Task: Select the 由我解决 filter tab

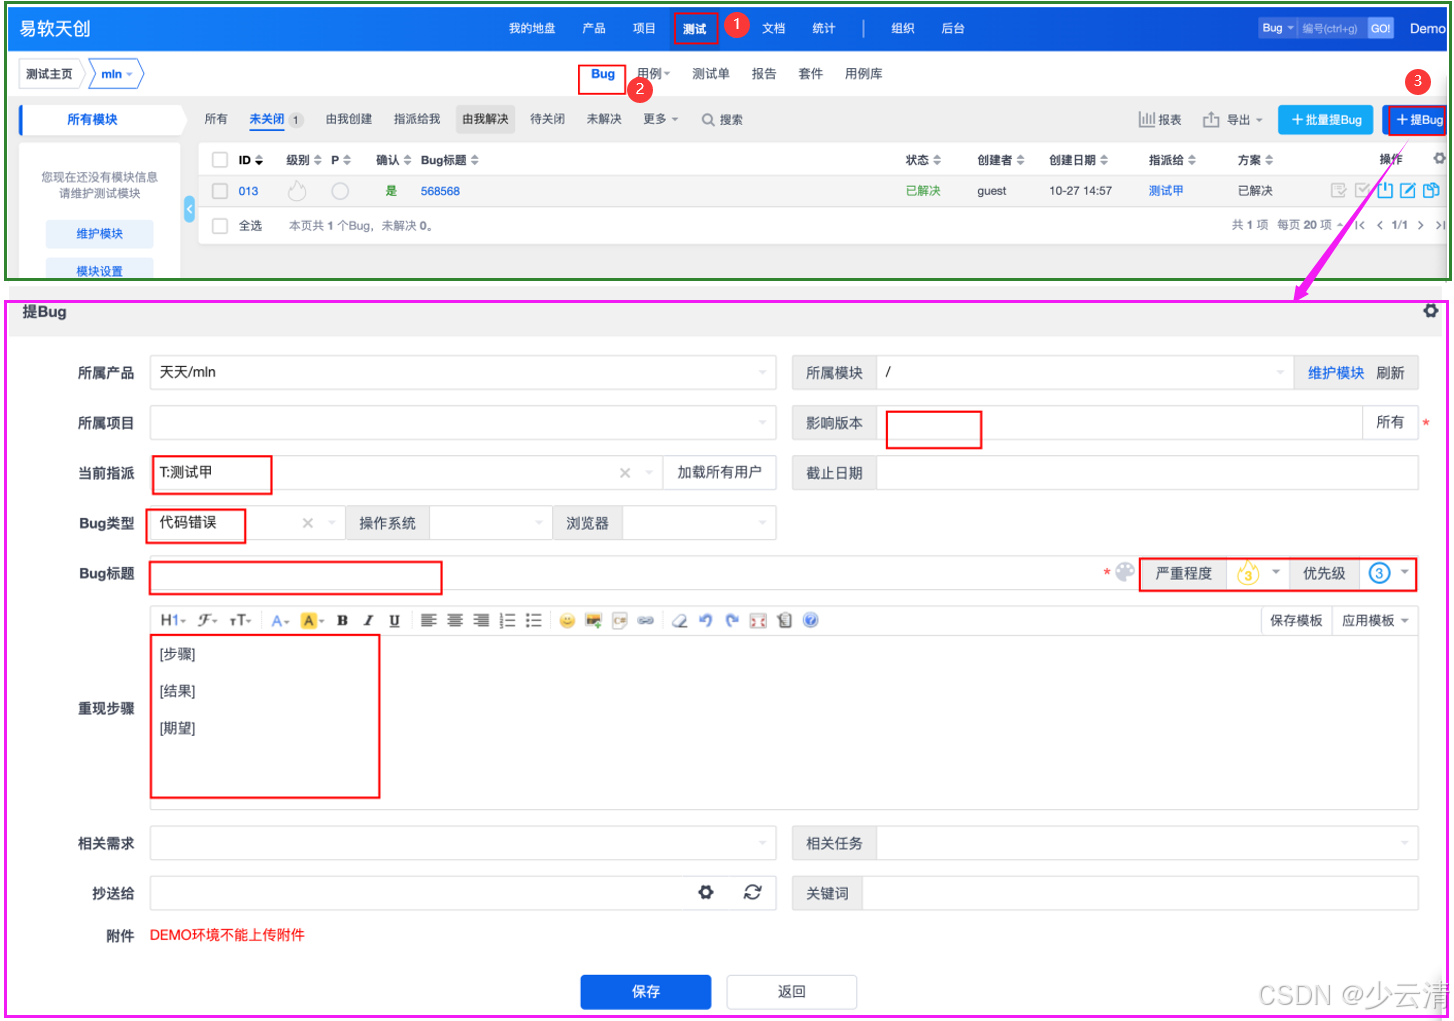Action: pos(485,119)
